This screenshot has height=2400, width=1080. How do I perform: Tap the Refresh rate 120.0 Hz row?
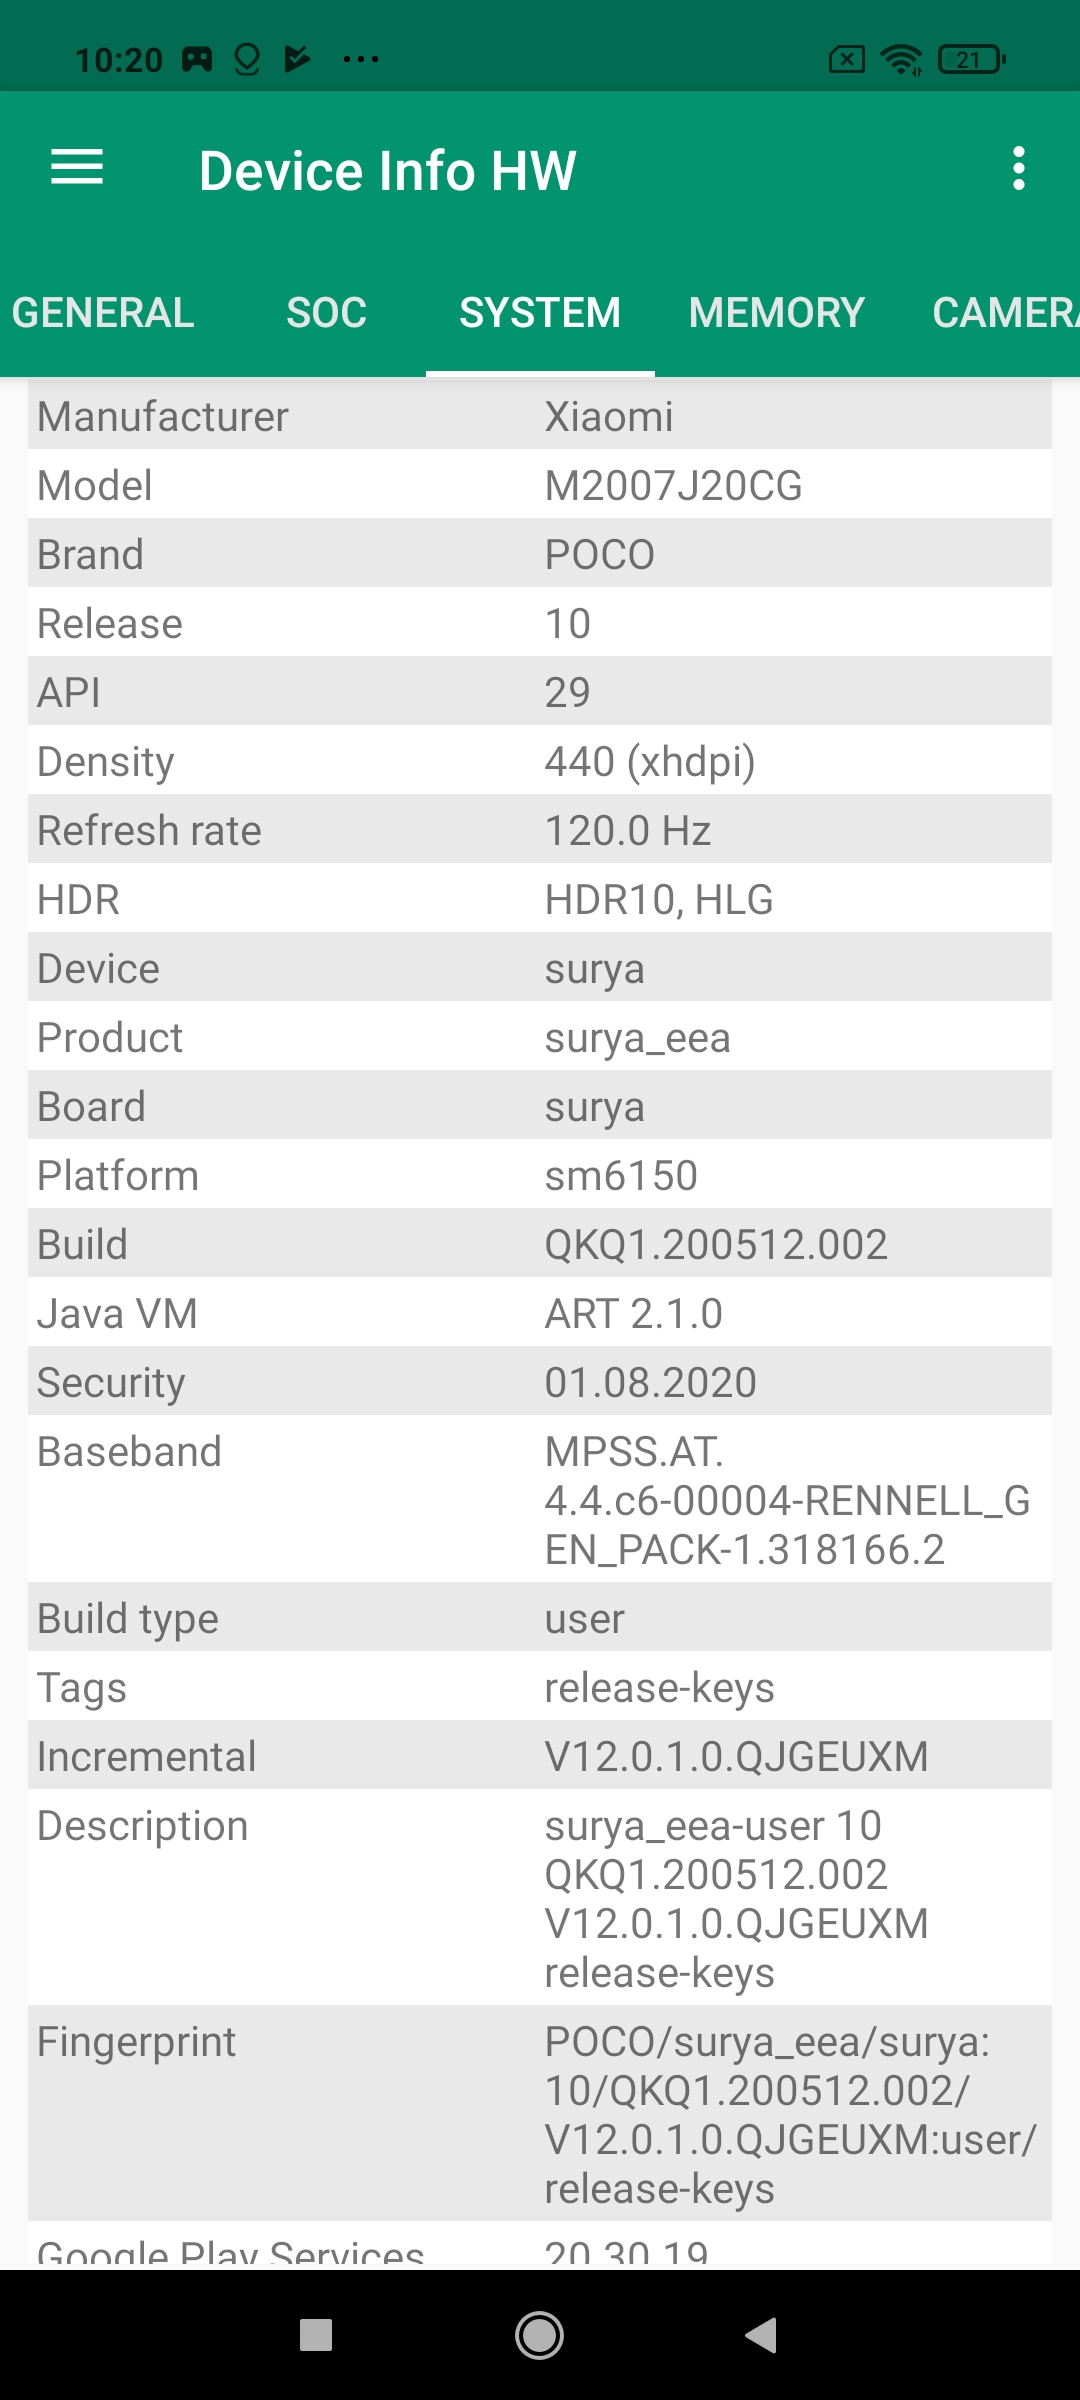540,831
